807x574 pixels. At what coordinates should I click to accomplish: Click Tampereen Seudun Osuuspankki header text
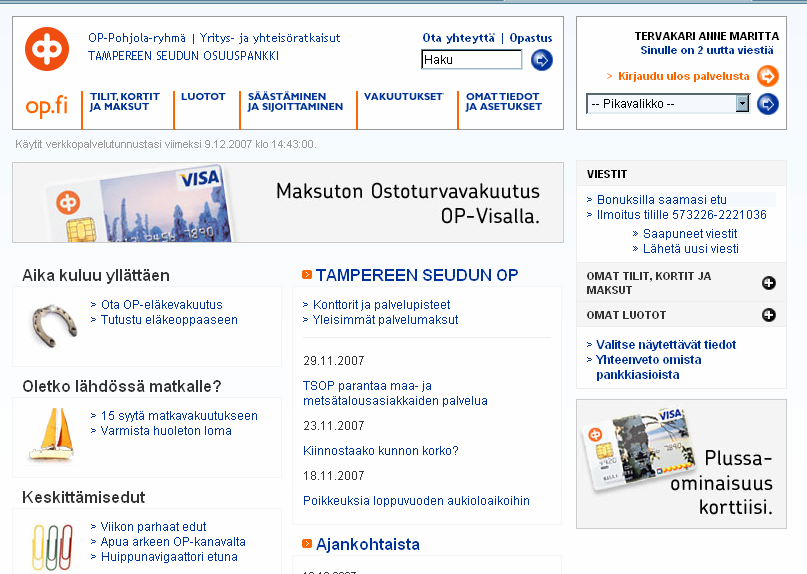184,56
